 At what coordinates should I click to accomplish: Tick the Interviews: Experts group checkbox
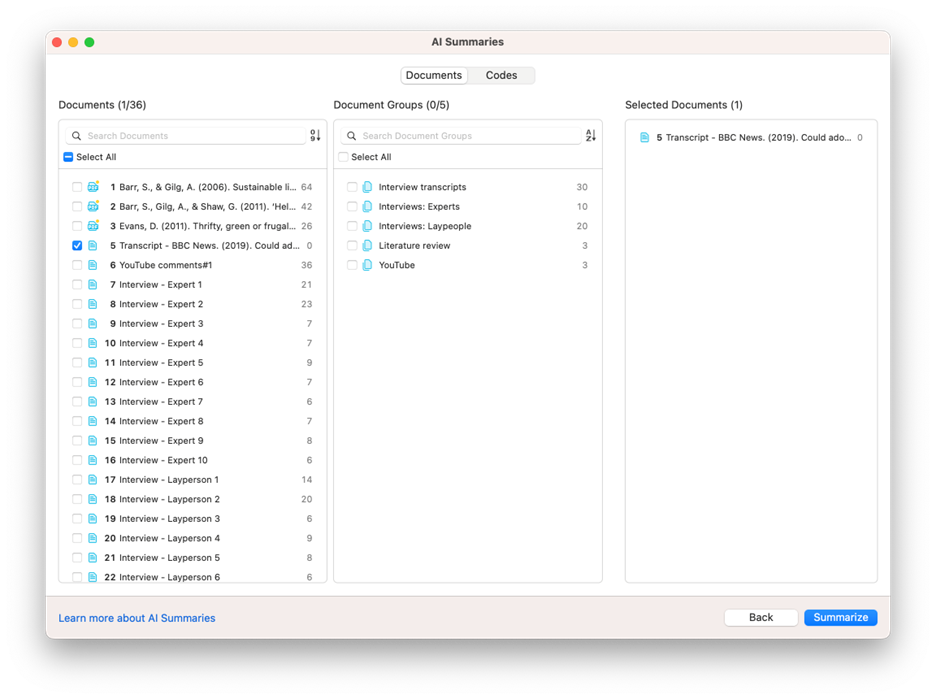point(352,207)
